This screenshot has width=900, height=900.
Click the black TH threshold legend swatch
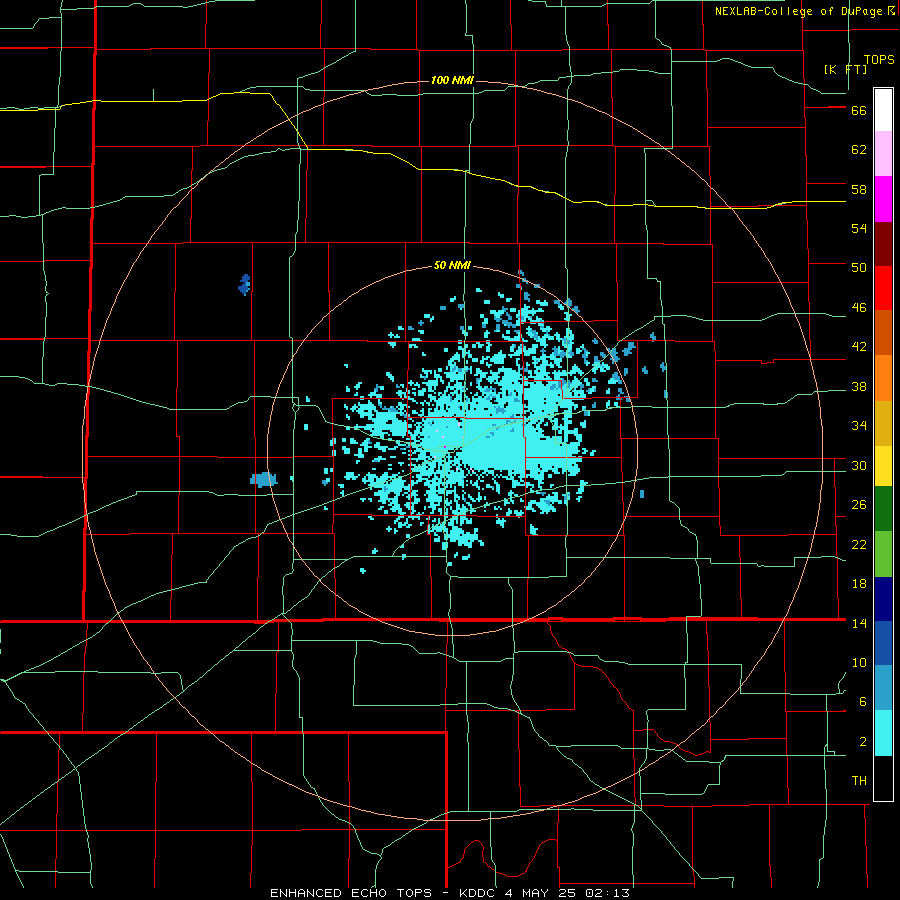[x=883, y=778]
